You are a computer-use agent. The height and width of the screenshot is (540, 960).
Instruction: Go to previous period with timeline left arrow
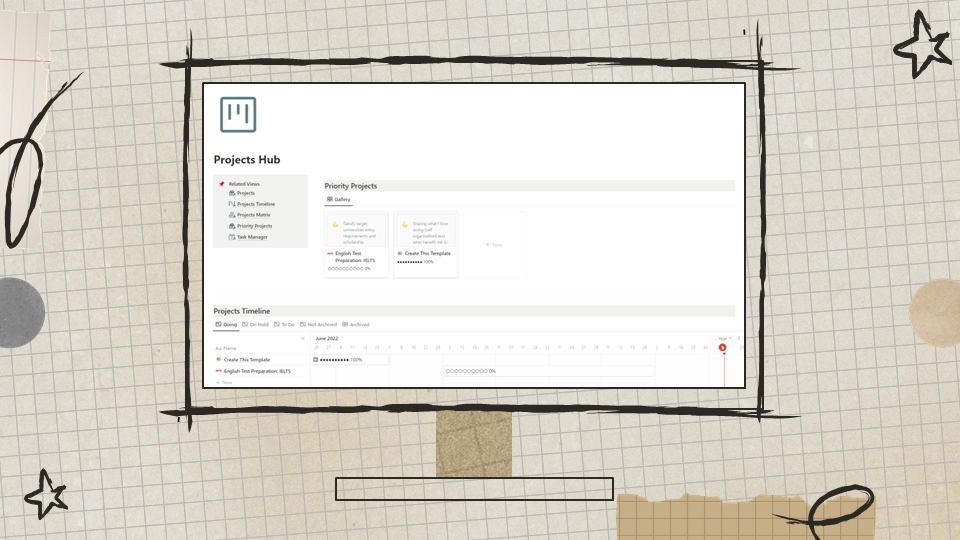738,338
